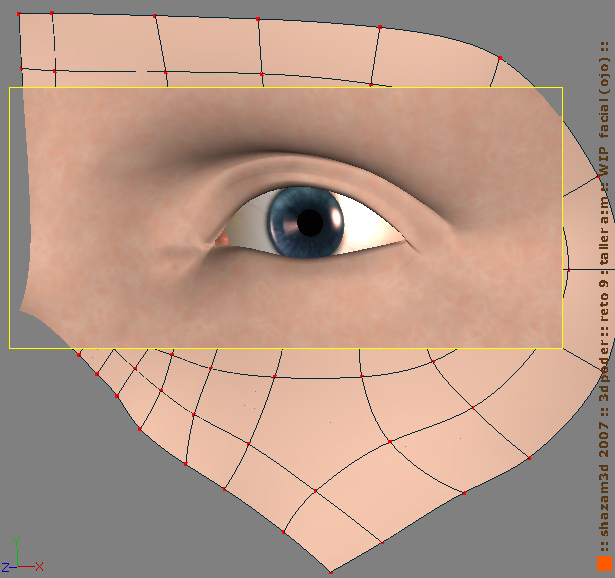Click the orange square marker beside the vertical caption
615x578 pixels.
click(x=604, y=564)
